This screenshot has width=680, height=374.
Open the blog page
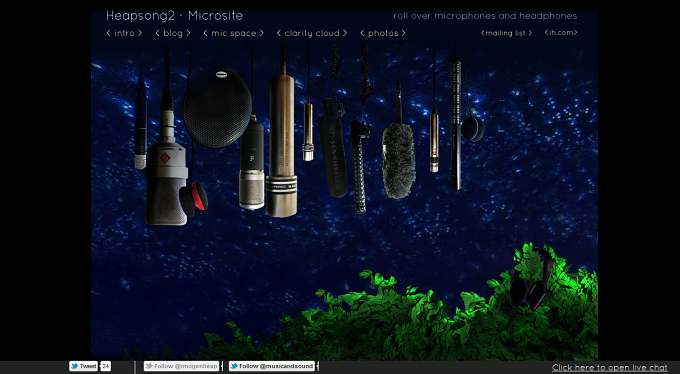[173, 33]
